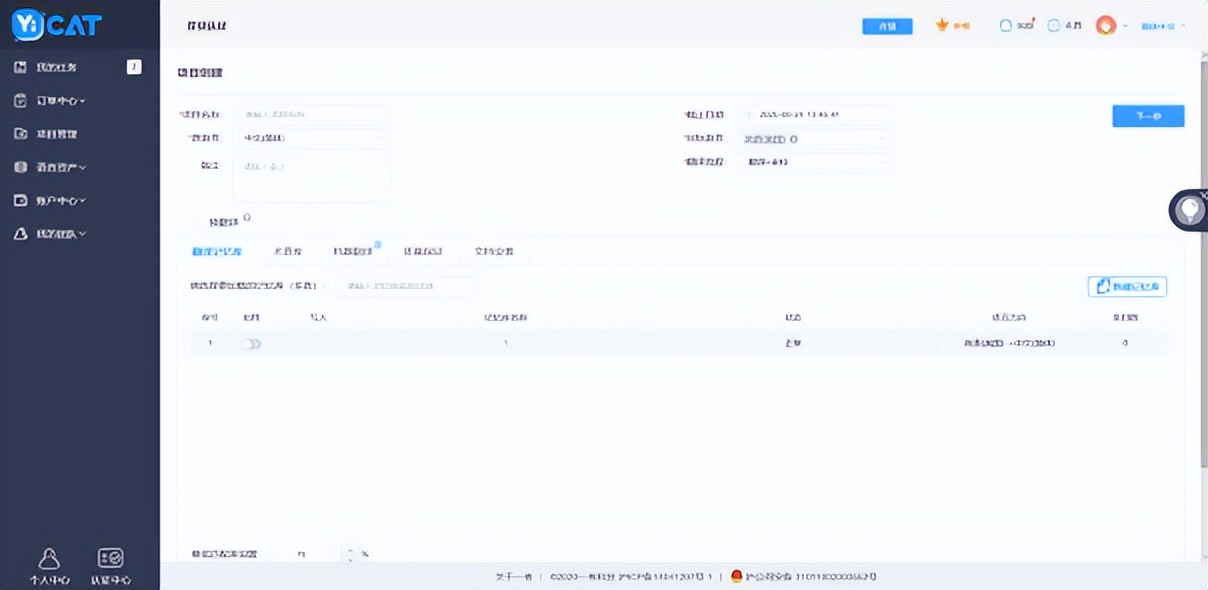
Task: Open the source language dropdown (中文简体)
Action: click(x=311, y=138)
